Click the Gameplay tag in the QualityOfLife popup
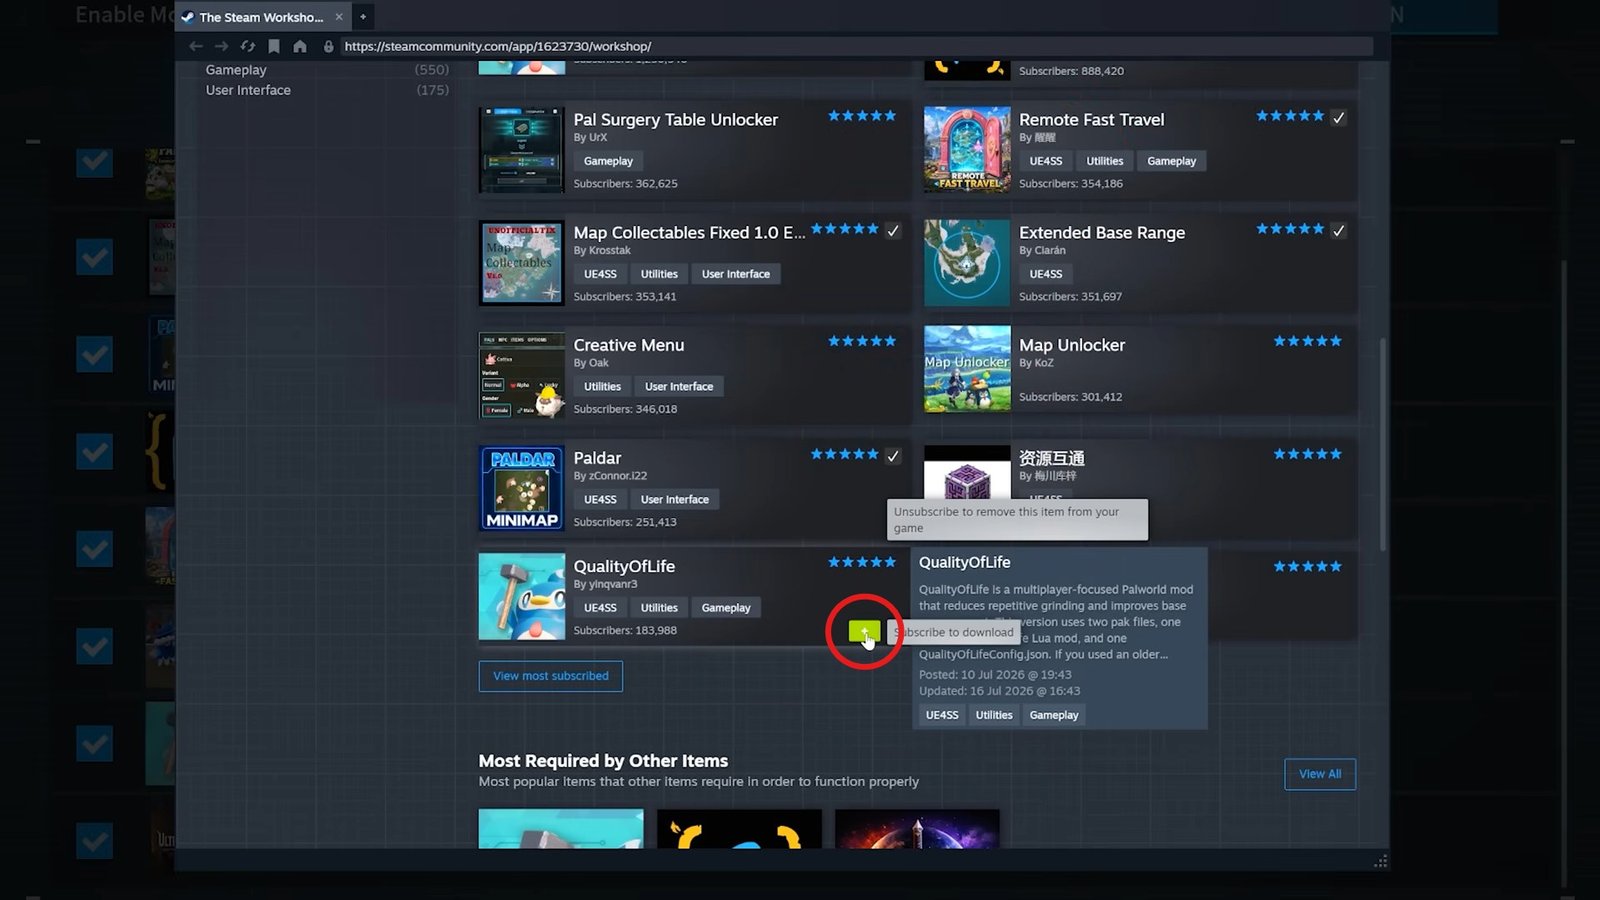The image size is (1600, 900). [1054, 715]
